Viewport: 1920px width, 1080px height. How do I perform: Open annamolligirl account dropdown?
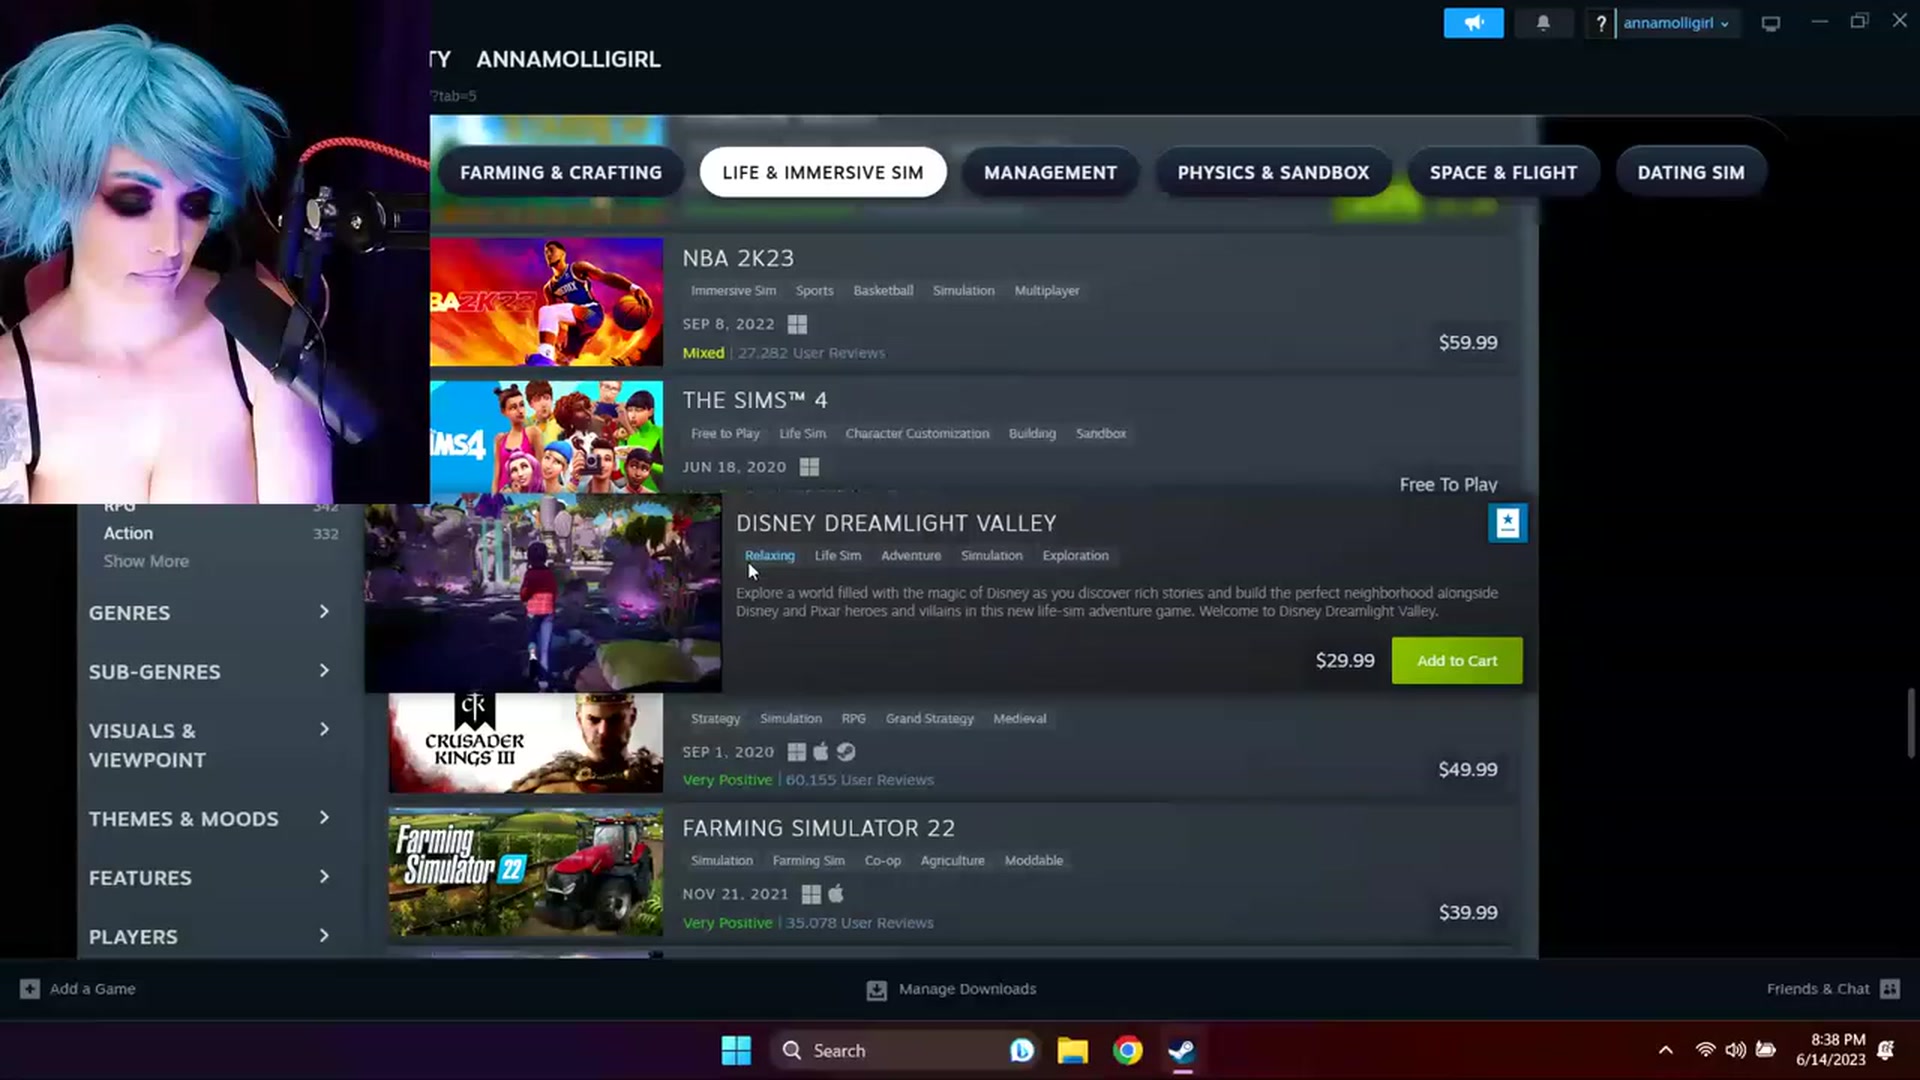(1676, 23)
